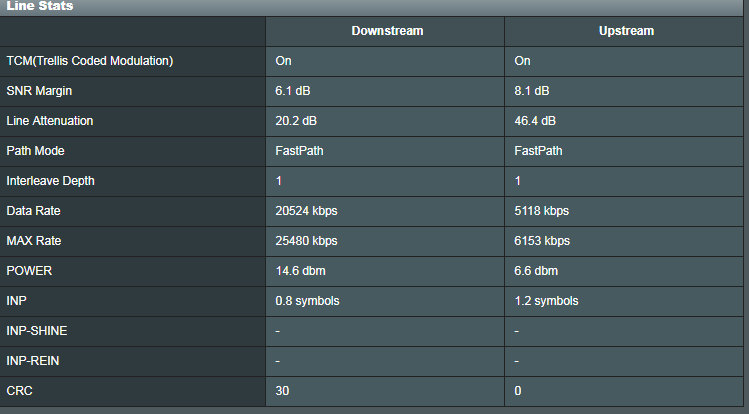The image size is (749, 414).
Task: Click the downstream attenuation value 20.2 dB
Action: [x=299, y=121]
